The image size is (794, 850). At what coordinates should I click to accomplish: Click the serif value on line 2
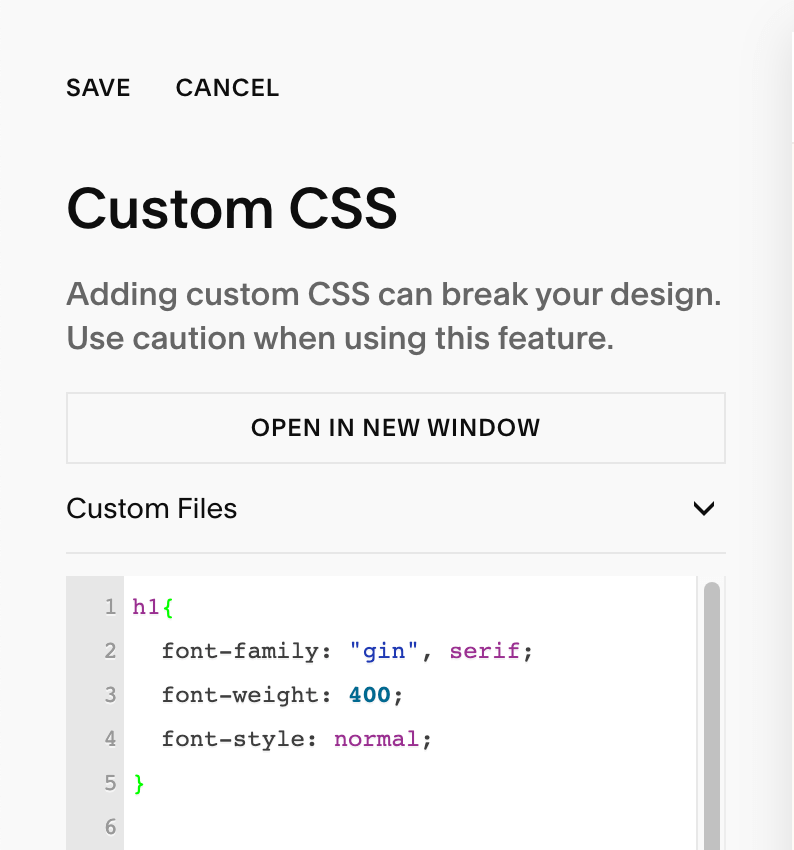coord(485,651)
